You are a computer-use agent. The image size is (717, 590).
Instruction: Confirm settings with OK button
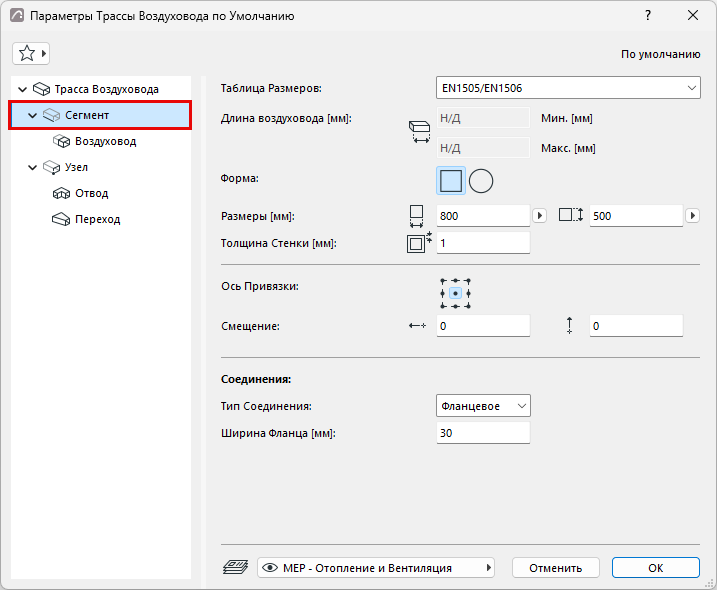[x=656, y=568]
